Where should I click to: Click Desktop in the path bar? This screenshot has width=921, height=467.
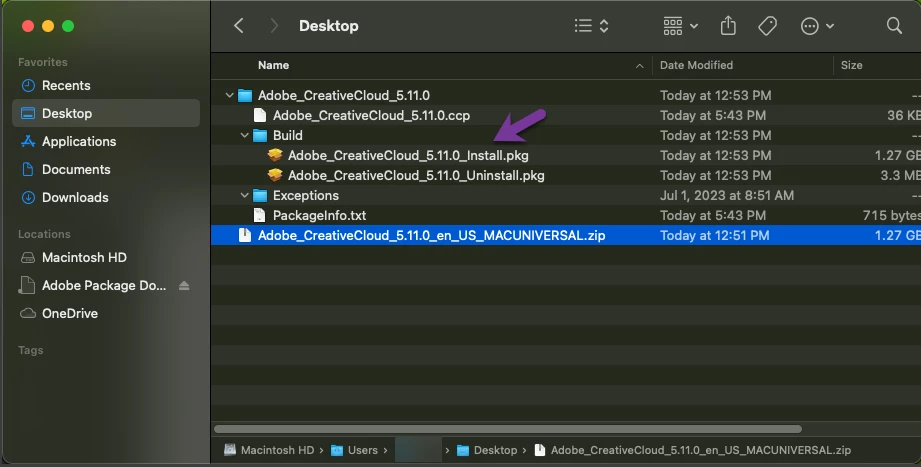(x=487, y=450)
